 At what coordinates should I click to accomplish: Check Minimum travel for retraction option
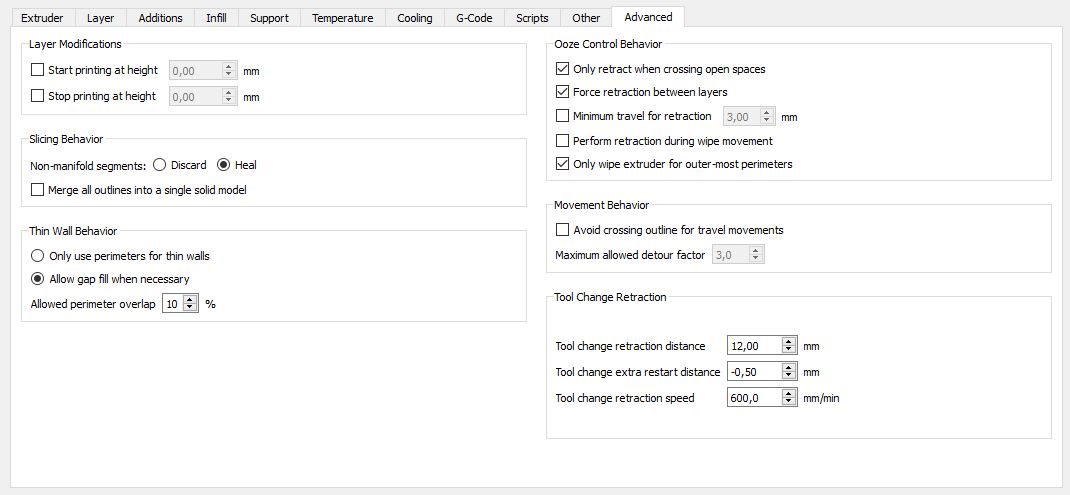point(562,116)
